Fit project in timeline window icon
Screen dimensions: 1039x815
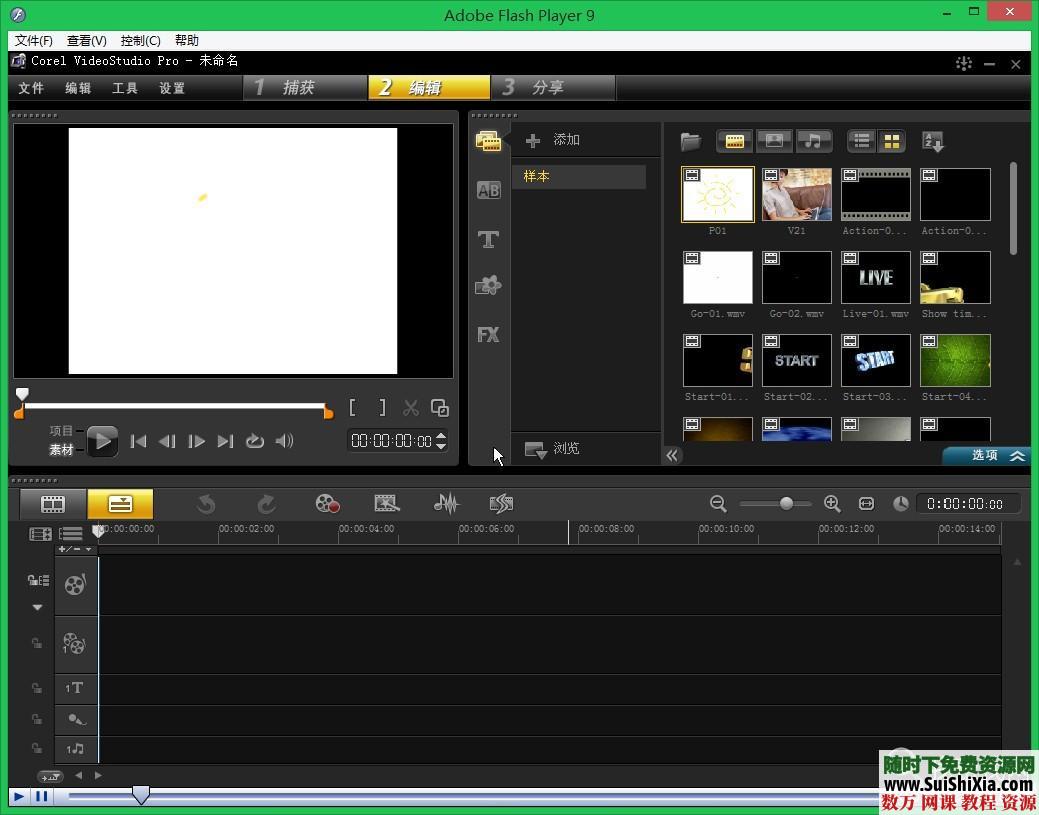coord(866,504)
